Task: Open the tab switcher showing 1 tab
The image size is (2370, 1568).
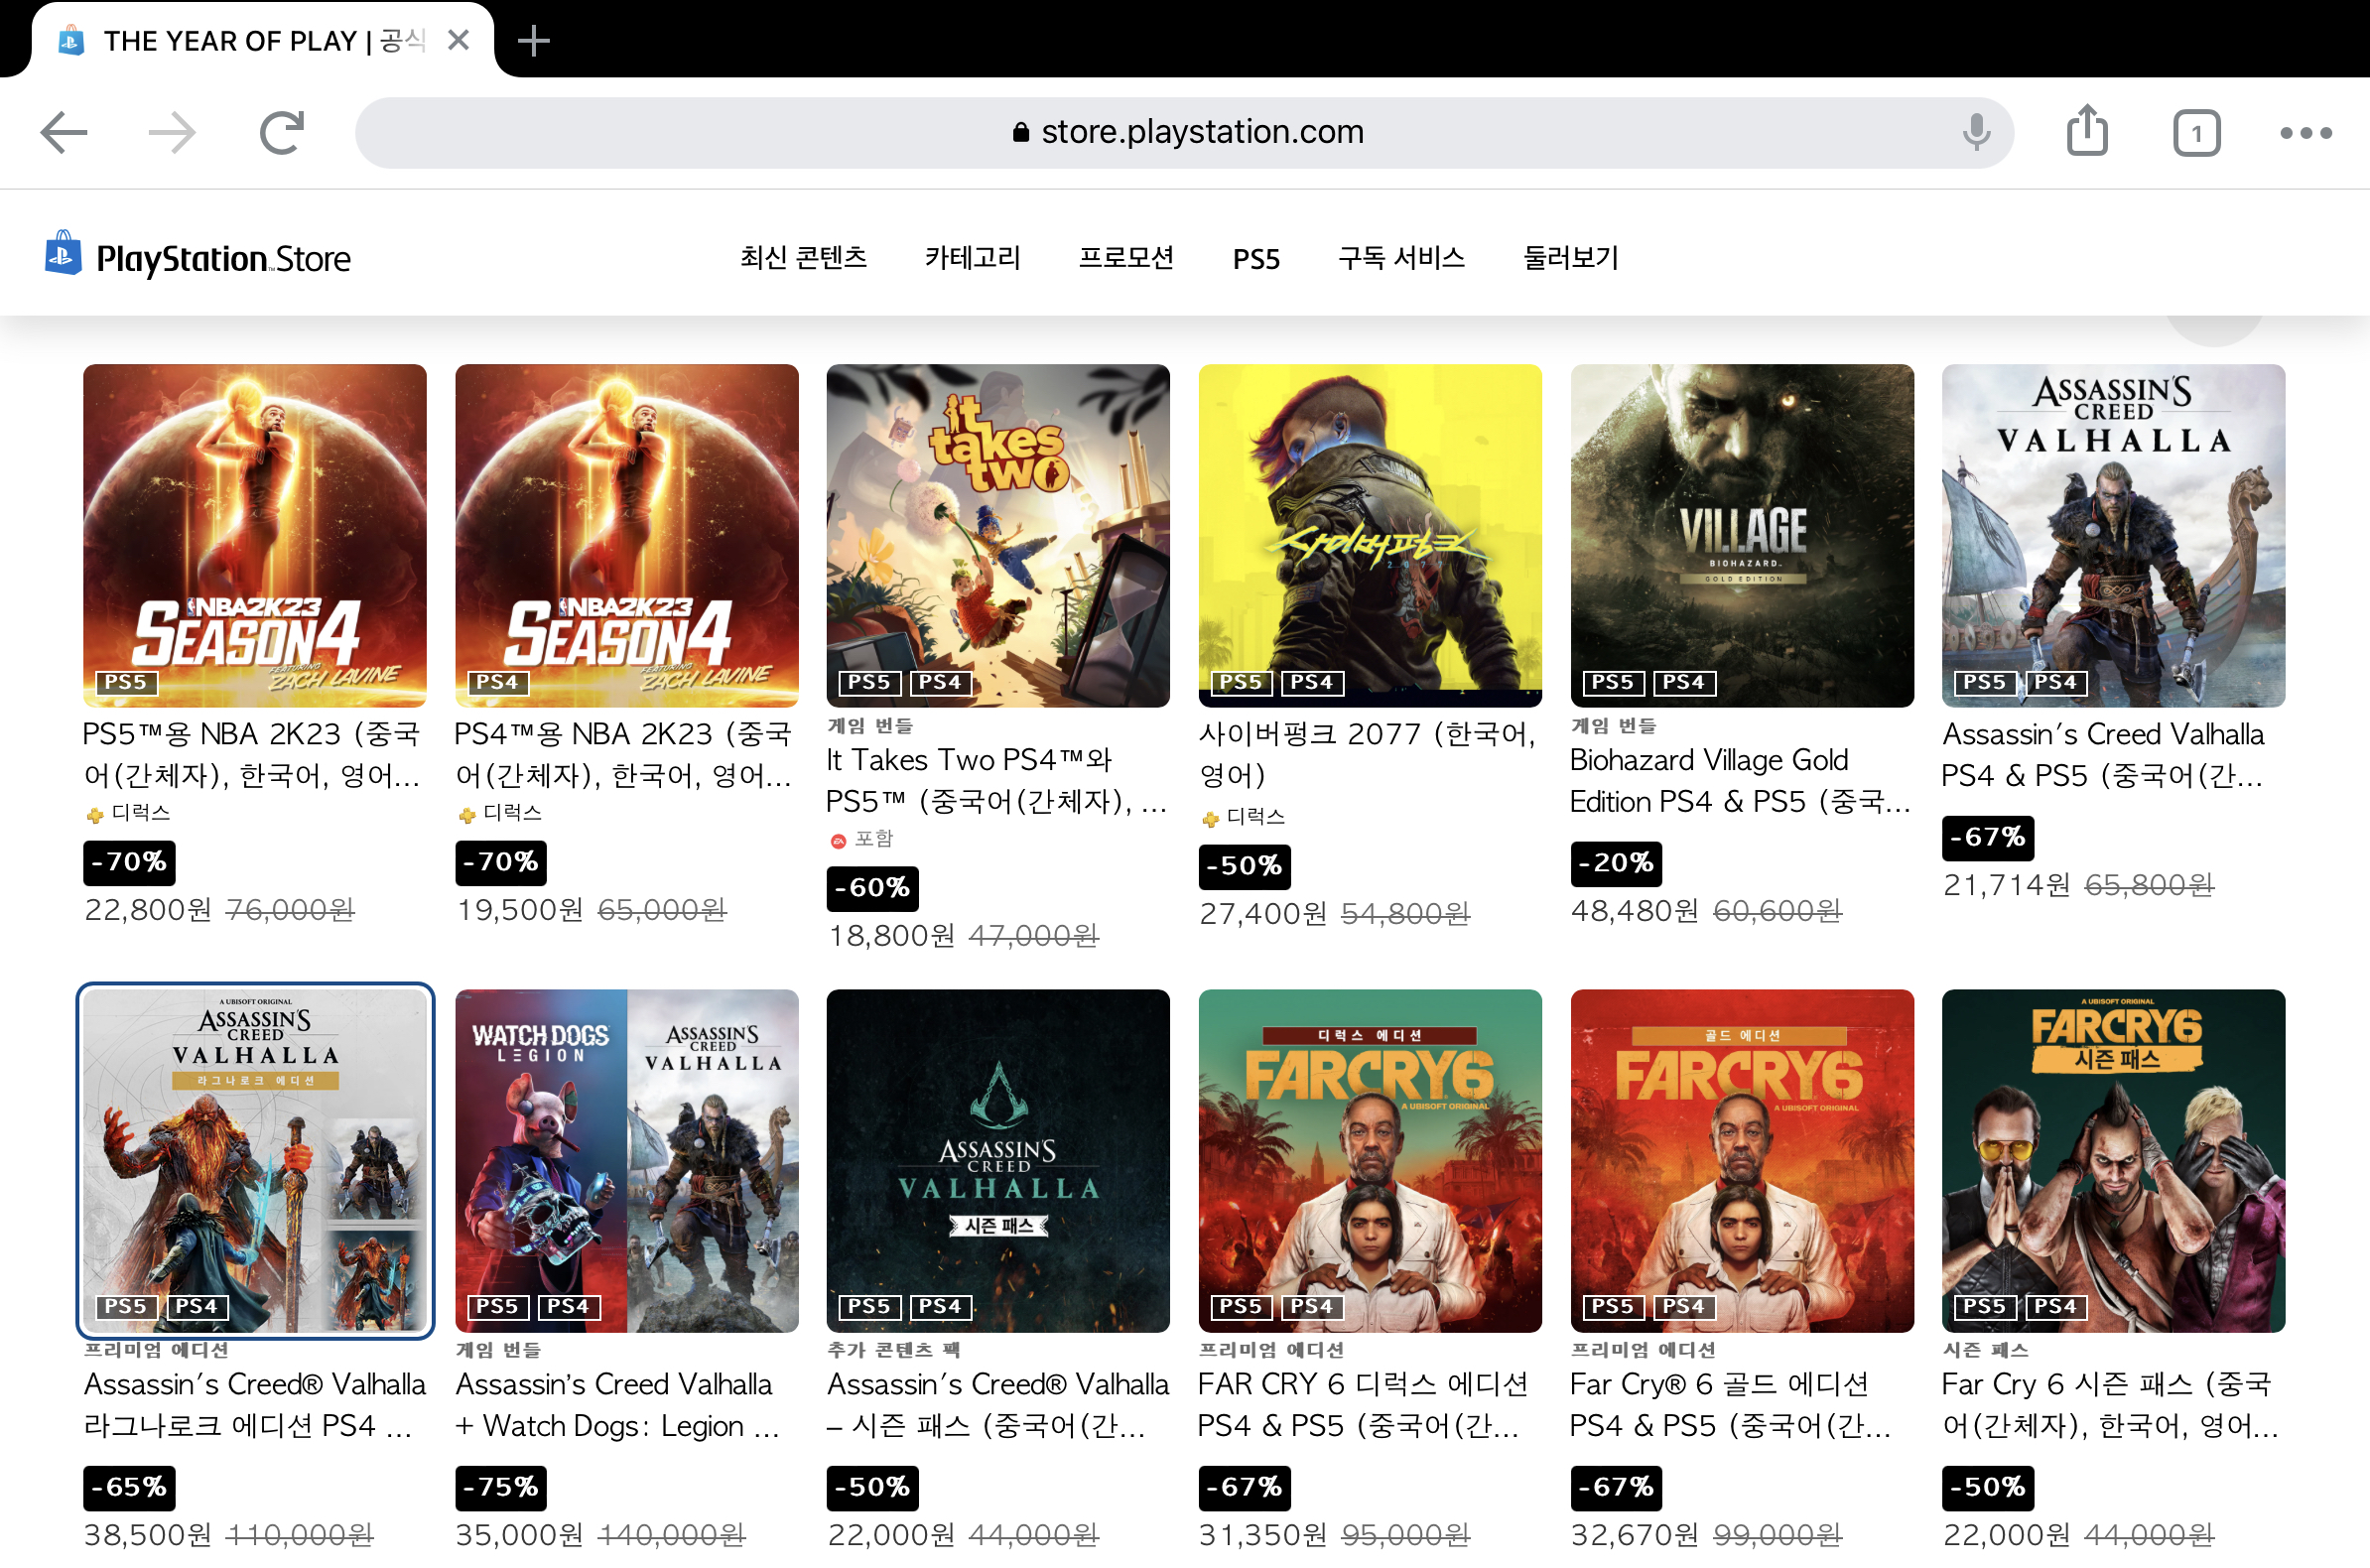Action: (x=2196, y=133)
